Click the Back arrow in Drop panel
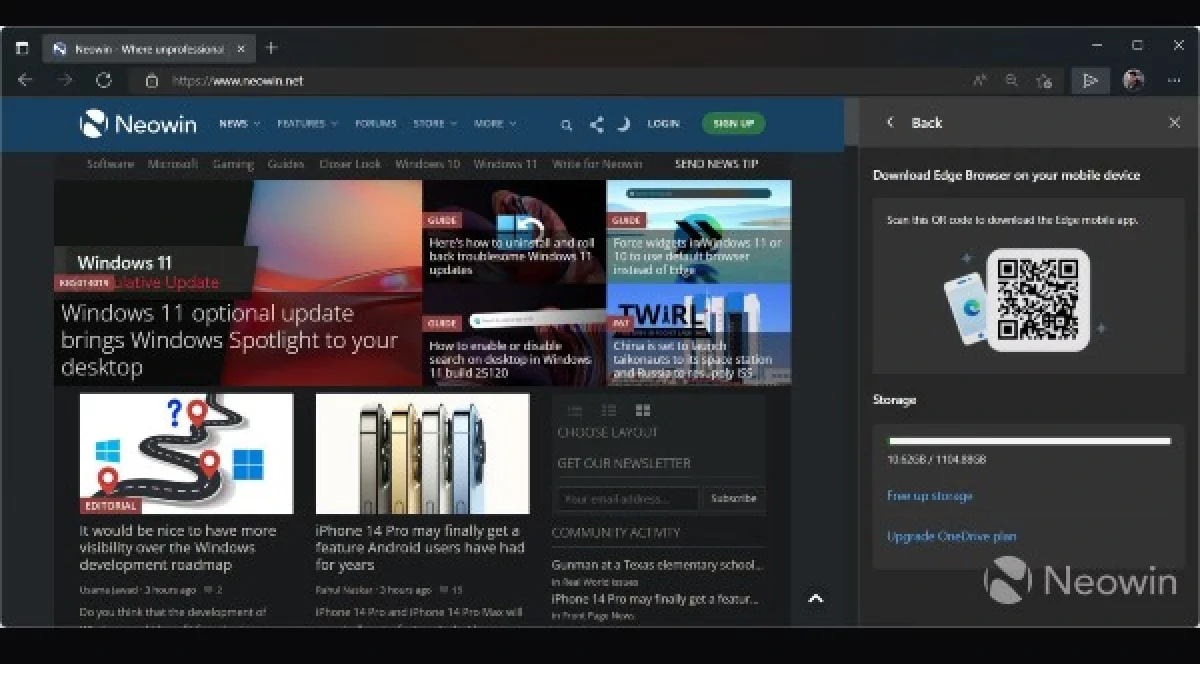1200x675 pixels. click(x=890, y=122)
